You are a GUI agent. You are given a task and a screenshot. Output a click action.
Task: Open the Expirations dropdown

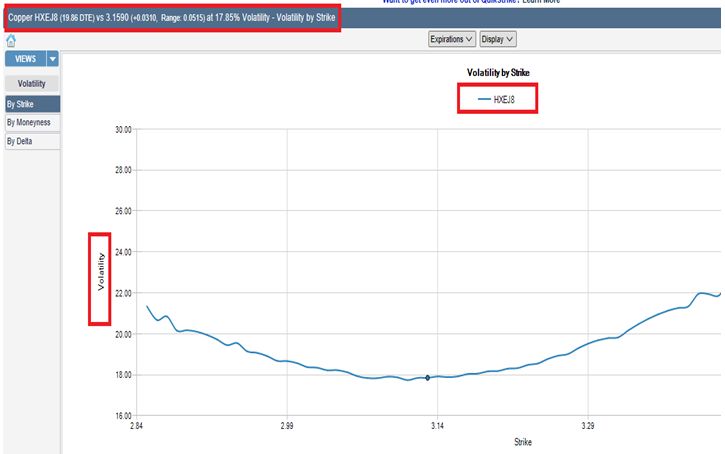(451, 39)
